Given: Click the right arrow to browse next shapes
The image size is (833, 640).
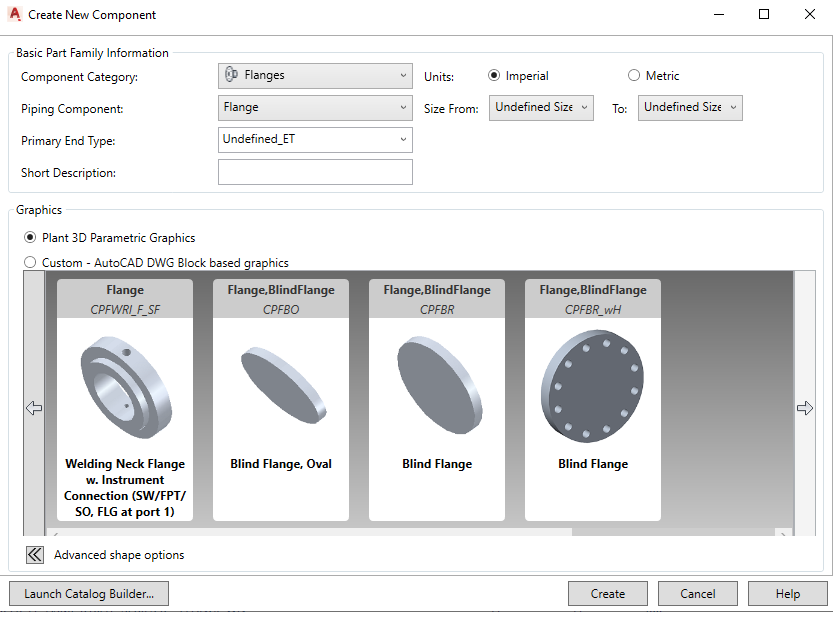Looking at the screenshot, I should [x=805, y=408].
